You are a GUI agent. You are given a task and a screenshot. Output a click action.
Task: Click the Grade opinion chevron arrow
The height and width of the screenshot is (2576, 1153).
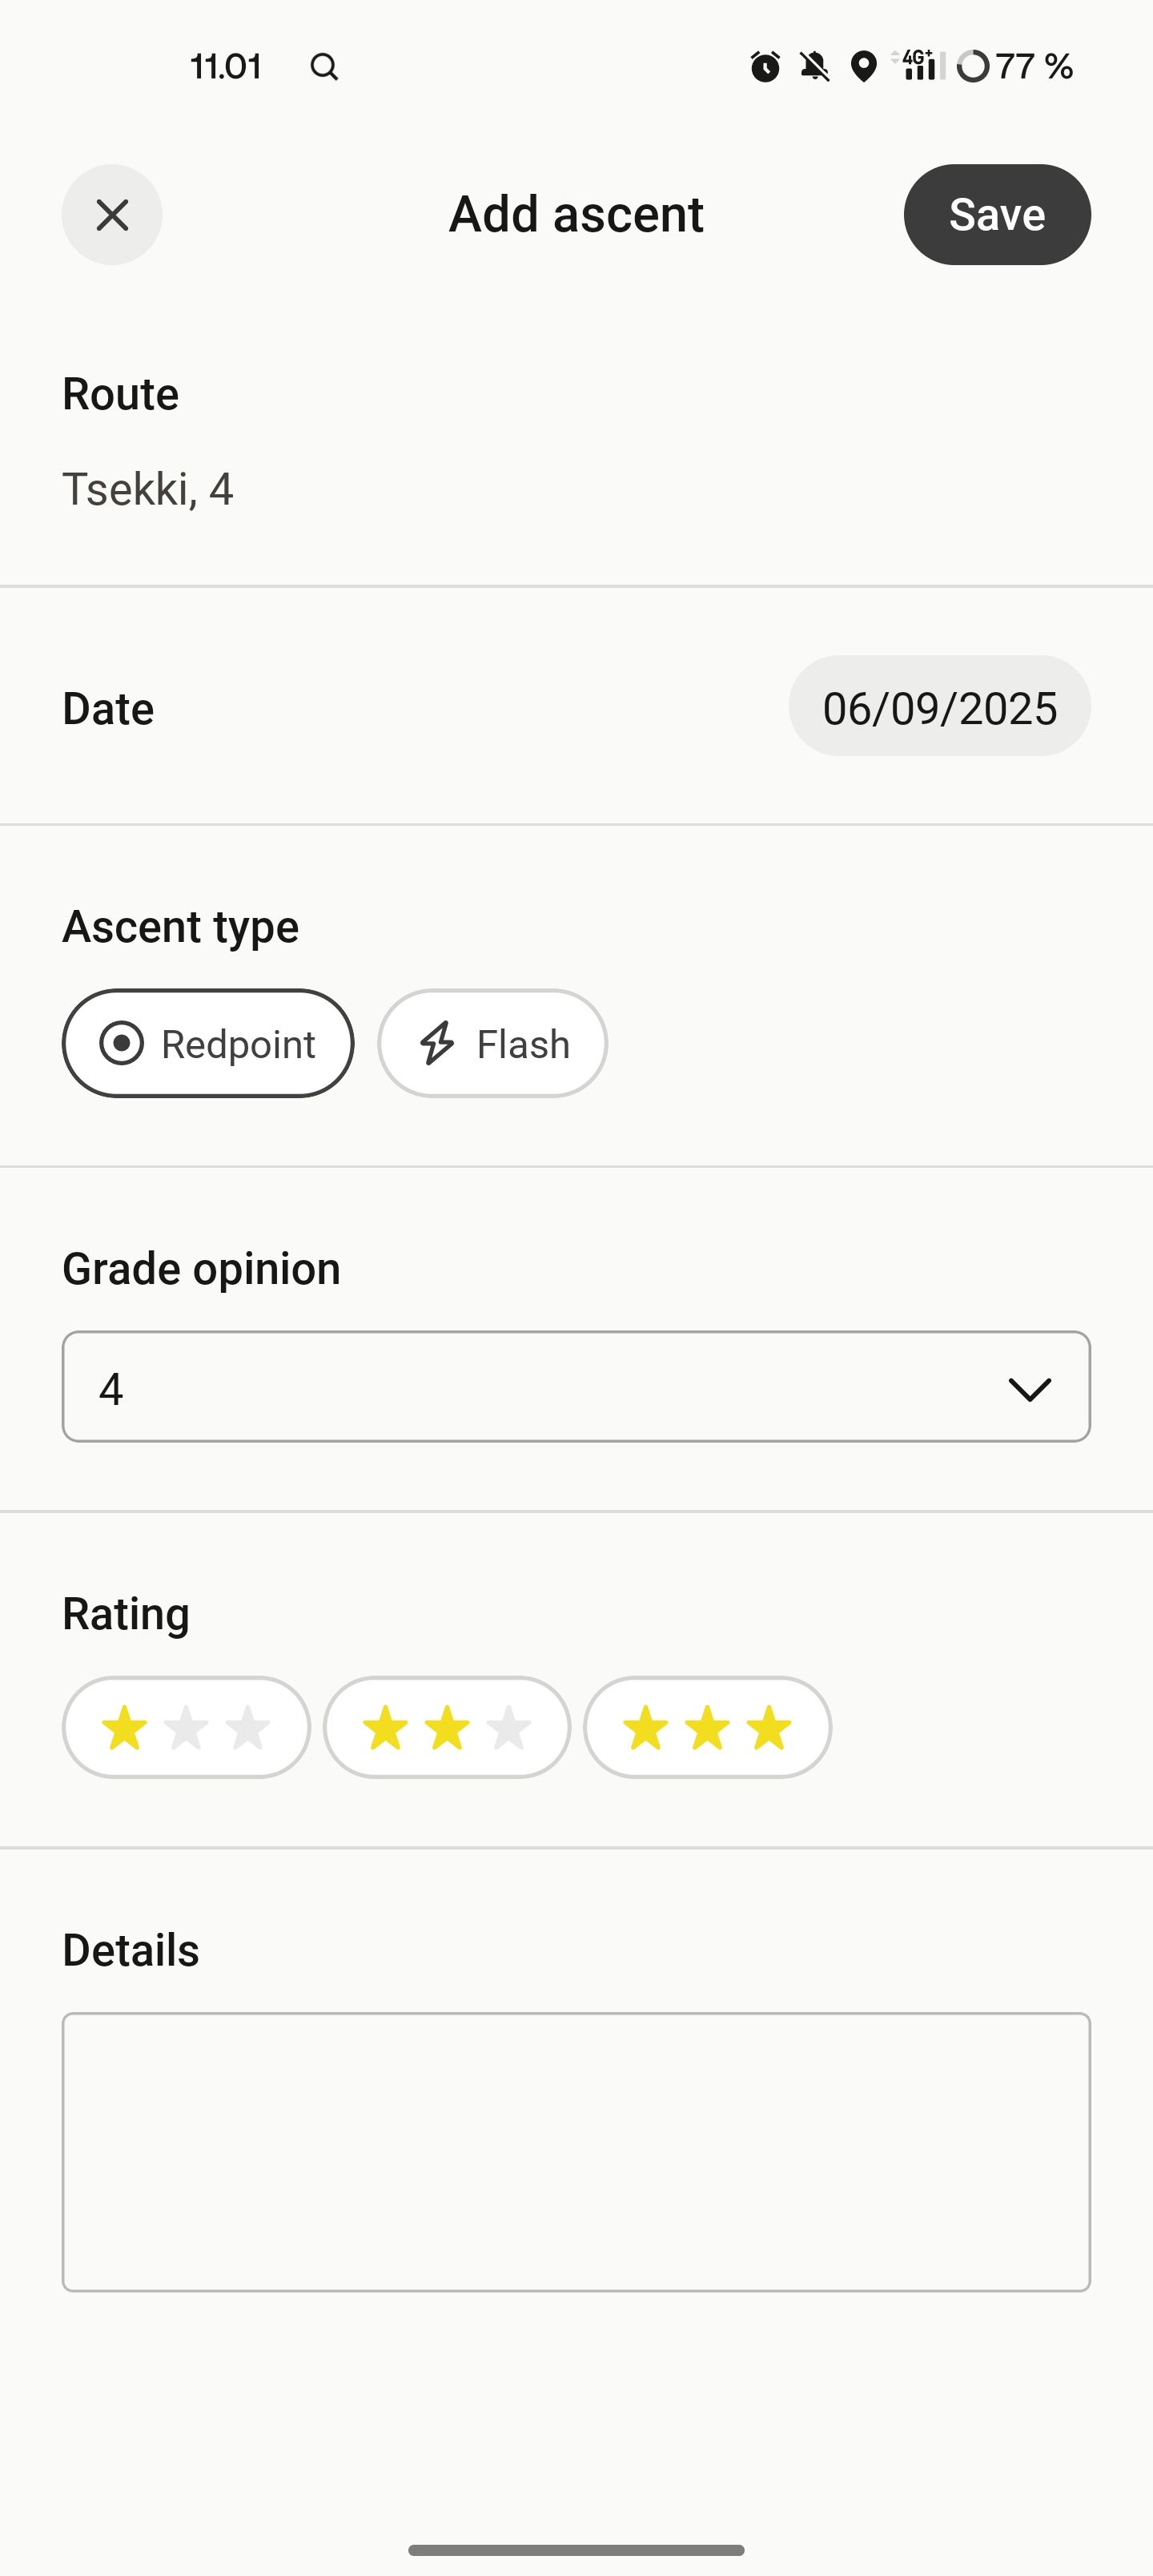(1029, 1388)
